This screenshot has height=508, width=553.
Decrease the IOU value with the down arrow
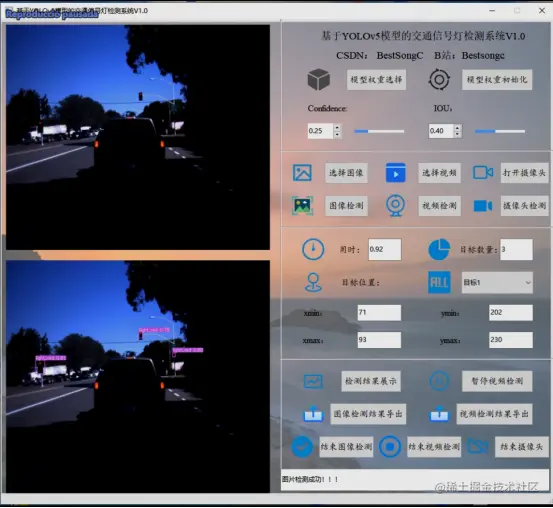457,134
